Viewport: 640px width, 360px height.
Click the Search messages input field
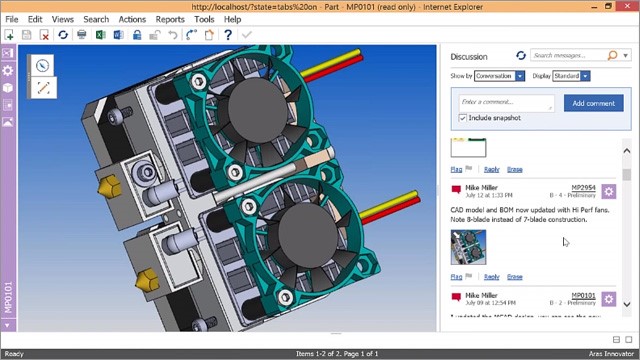pos(569,55)
